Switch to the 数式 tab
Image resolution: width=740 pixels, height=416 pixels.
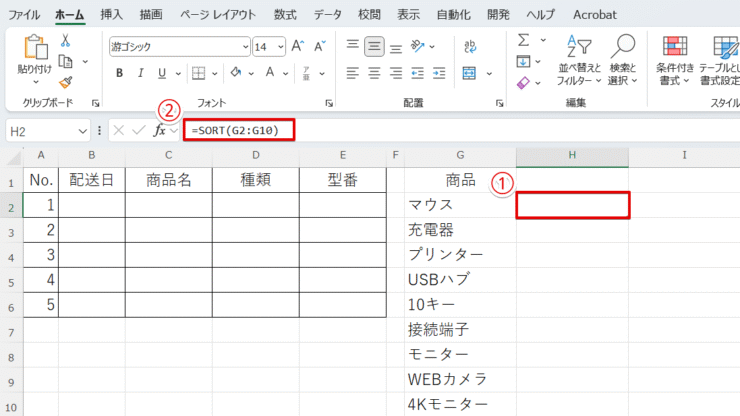pyautogui.click(x=285, y=15)
